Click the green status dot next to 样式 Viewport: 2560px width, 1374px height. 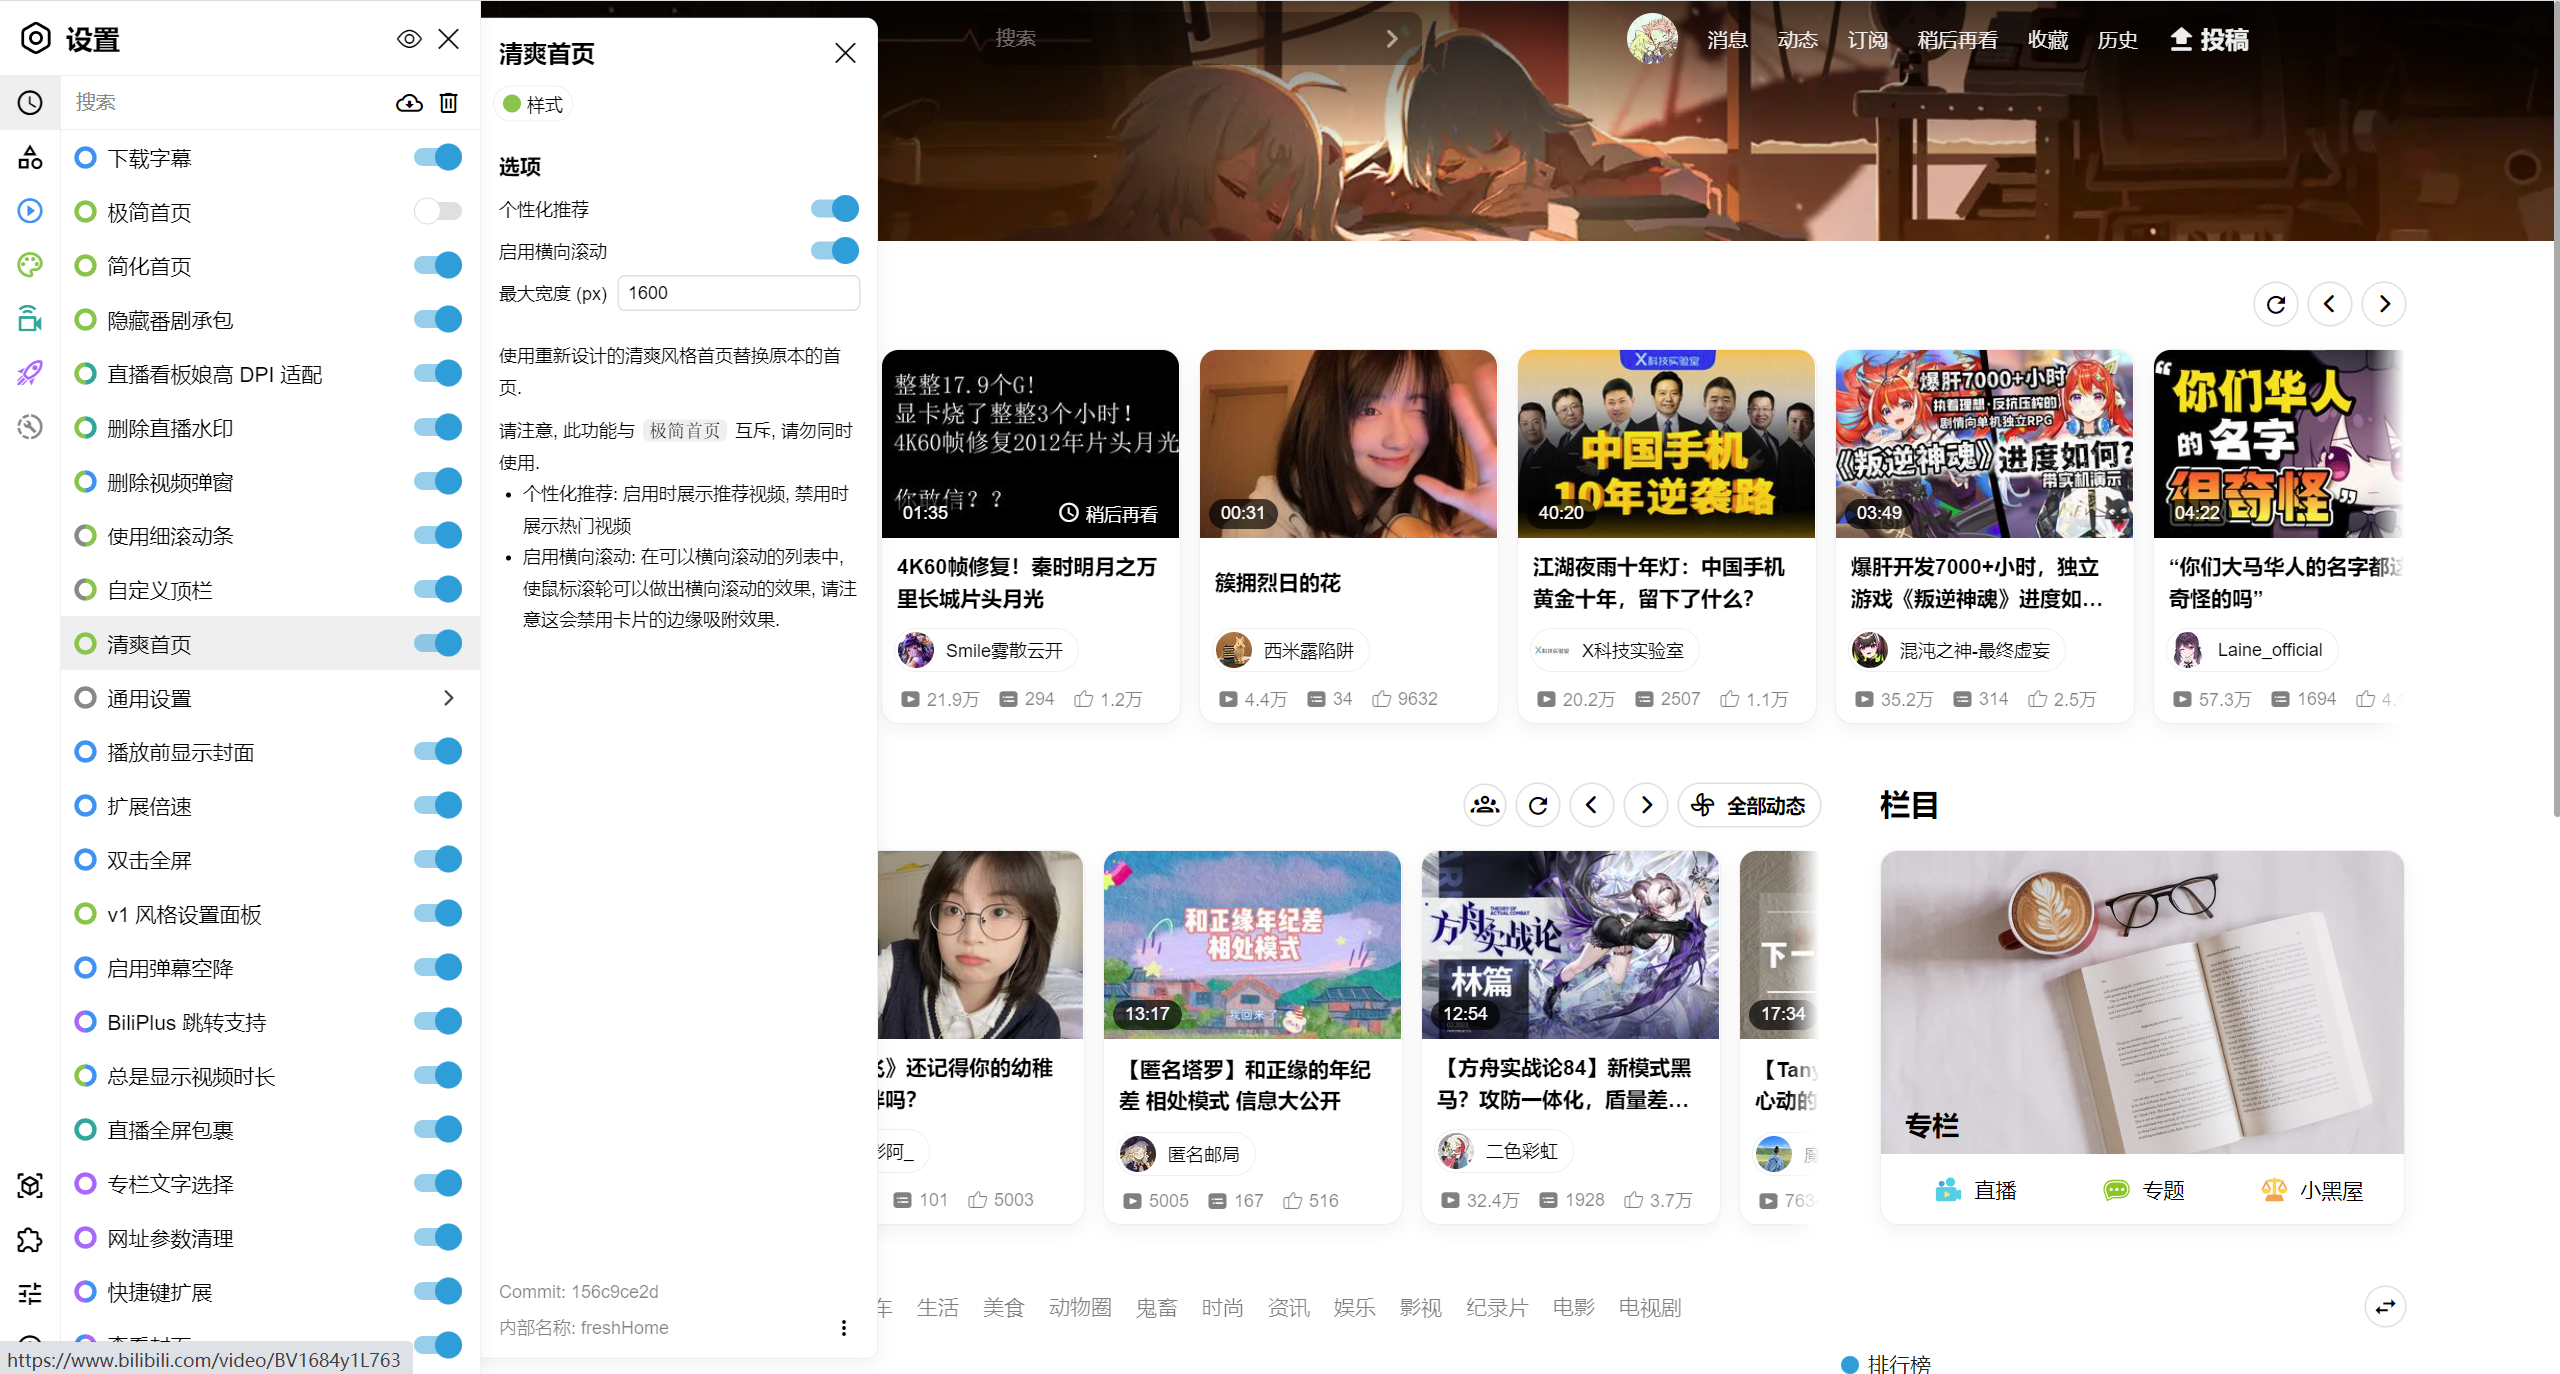tap(511, 103)
